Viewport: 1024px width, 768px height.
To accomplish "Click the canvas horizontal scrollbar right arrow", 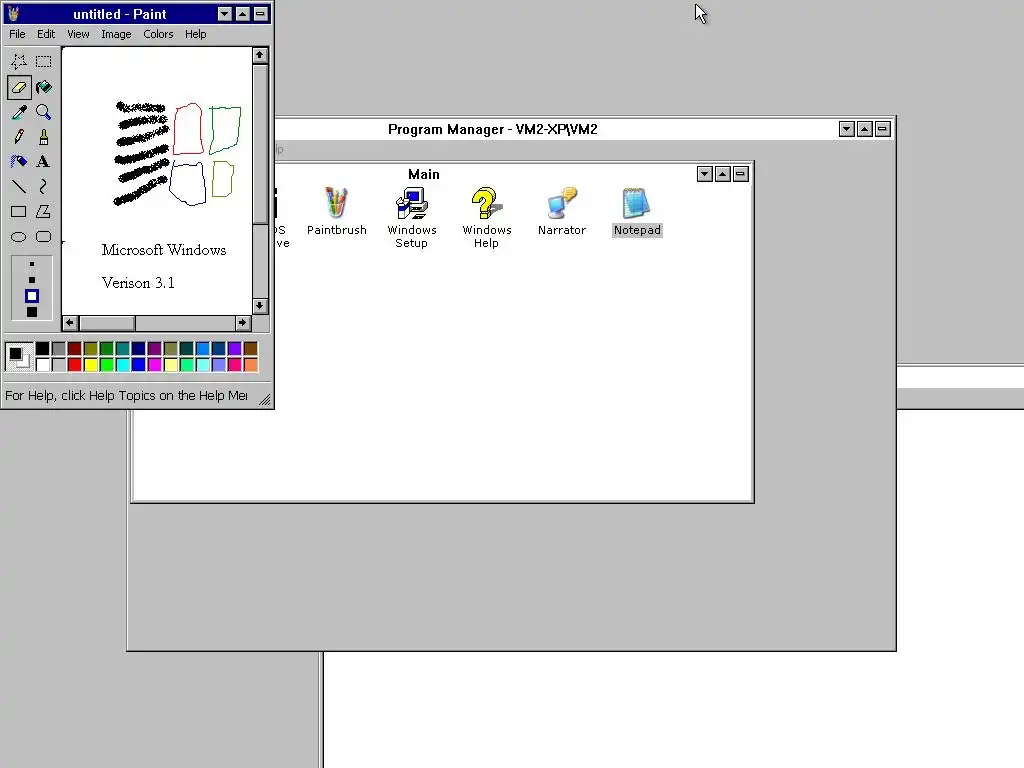I will point(242,323).
